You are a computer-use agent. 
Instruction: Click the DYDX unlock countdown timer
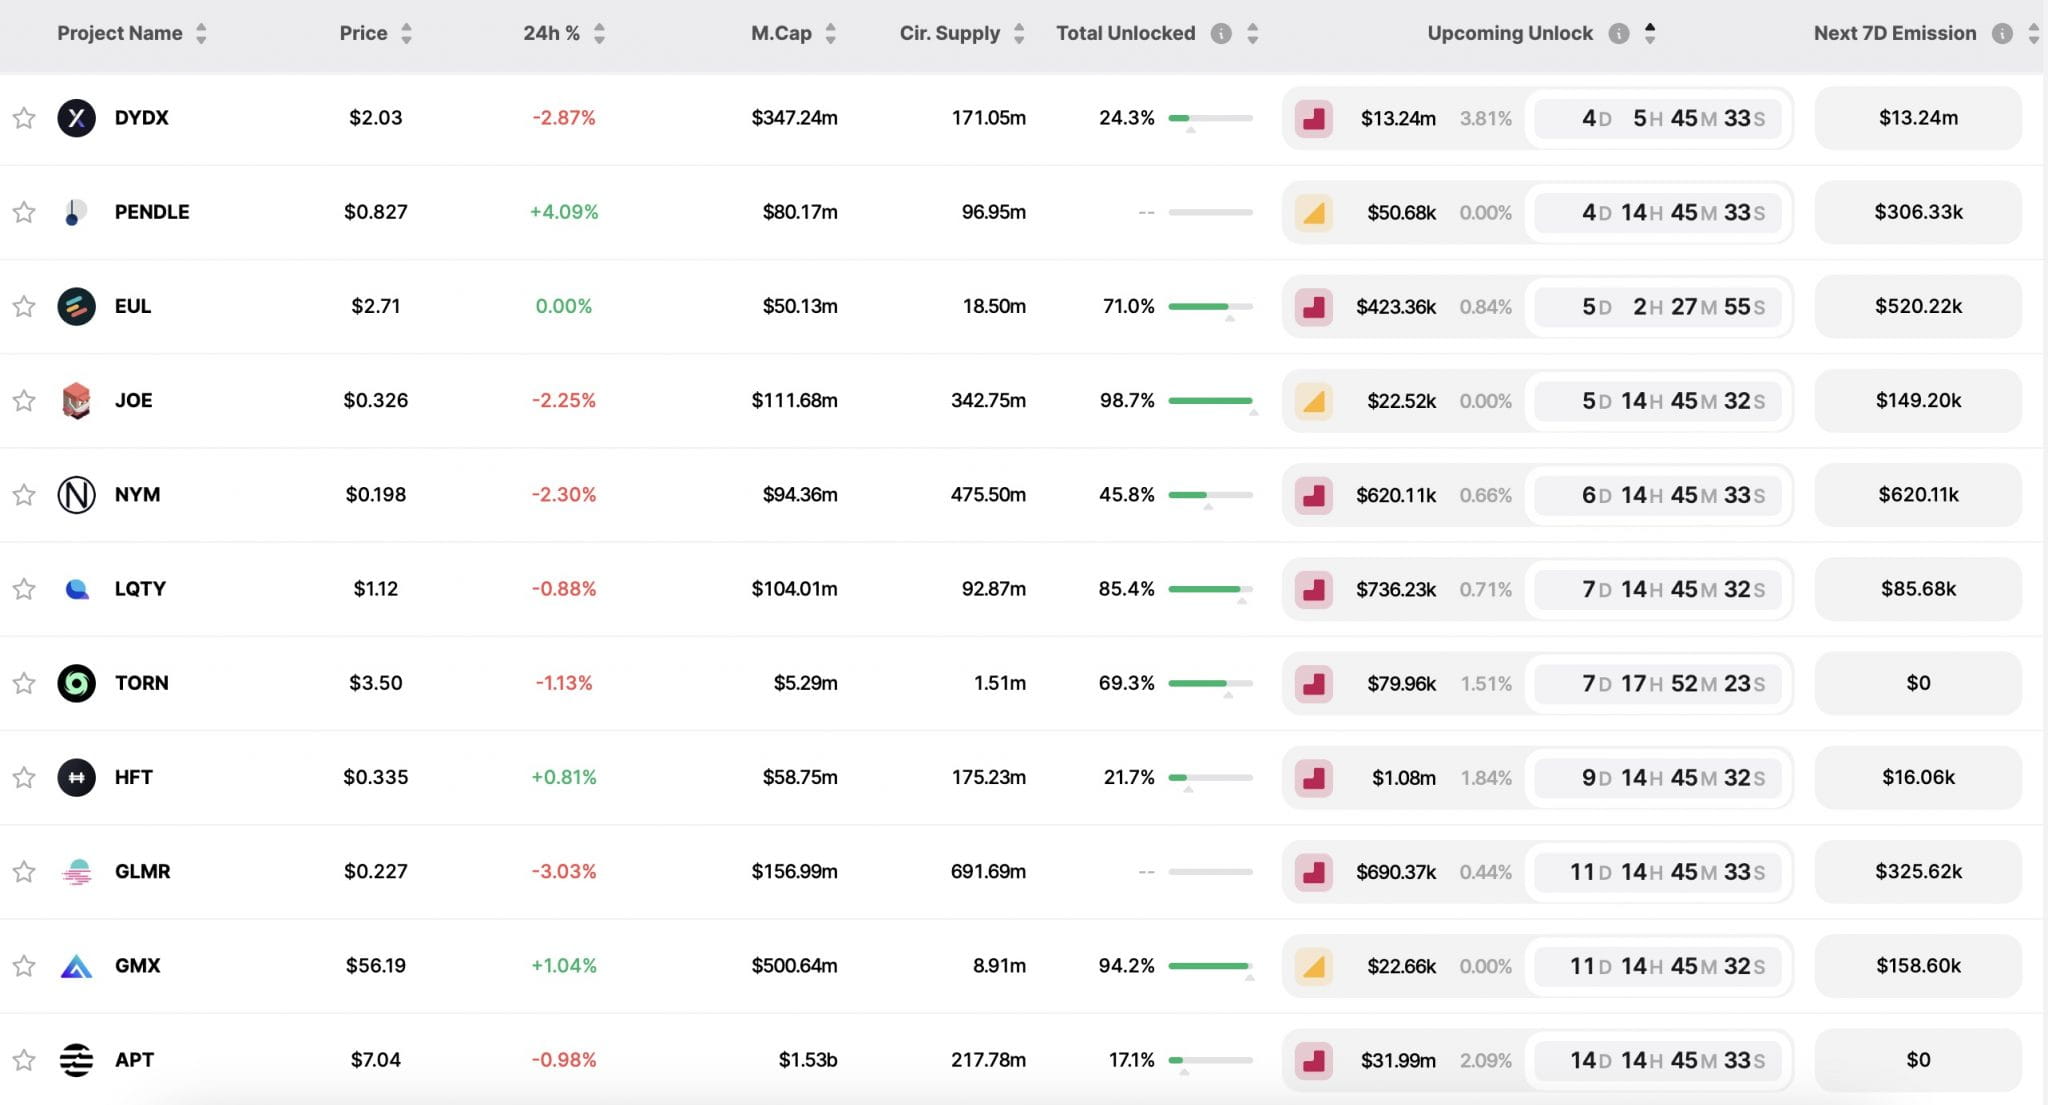(1658, 117)
